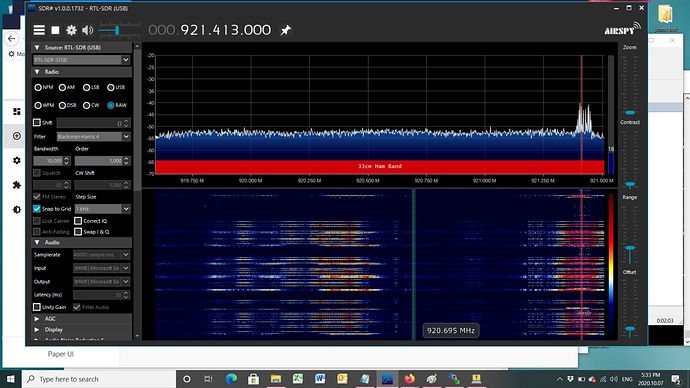
Task: Open Microsoft Edge from the taskbar
Action: click(231, 379)
